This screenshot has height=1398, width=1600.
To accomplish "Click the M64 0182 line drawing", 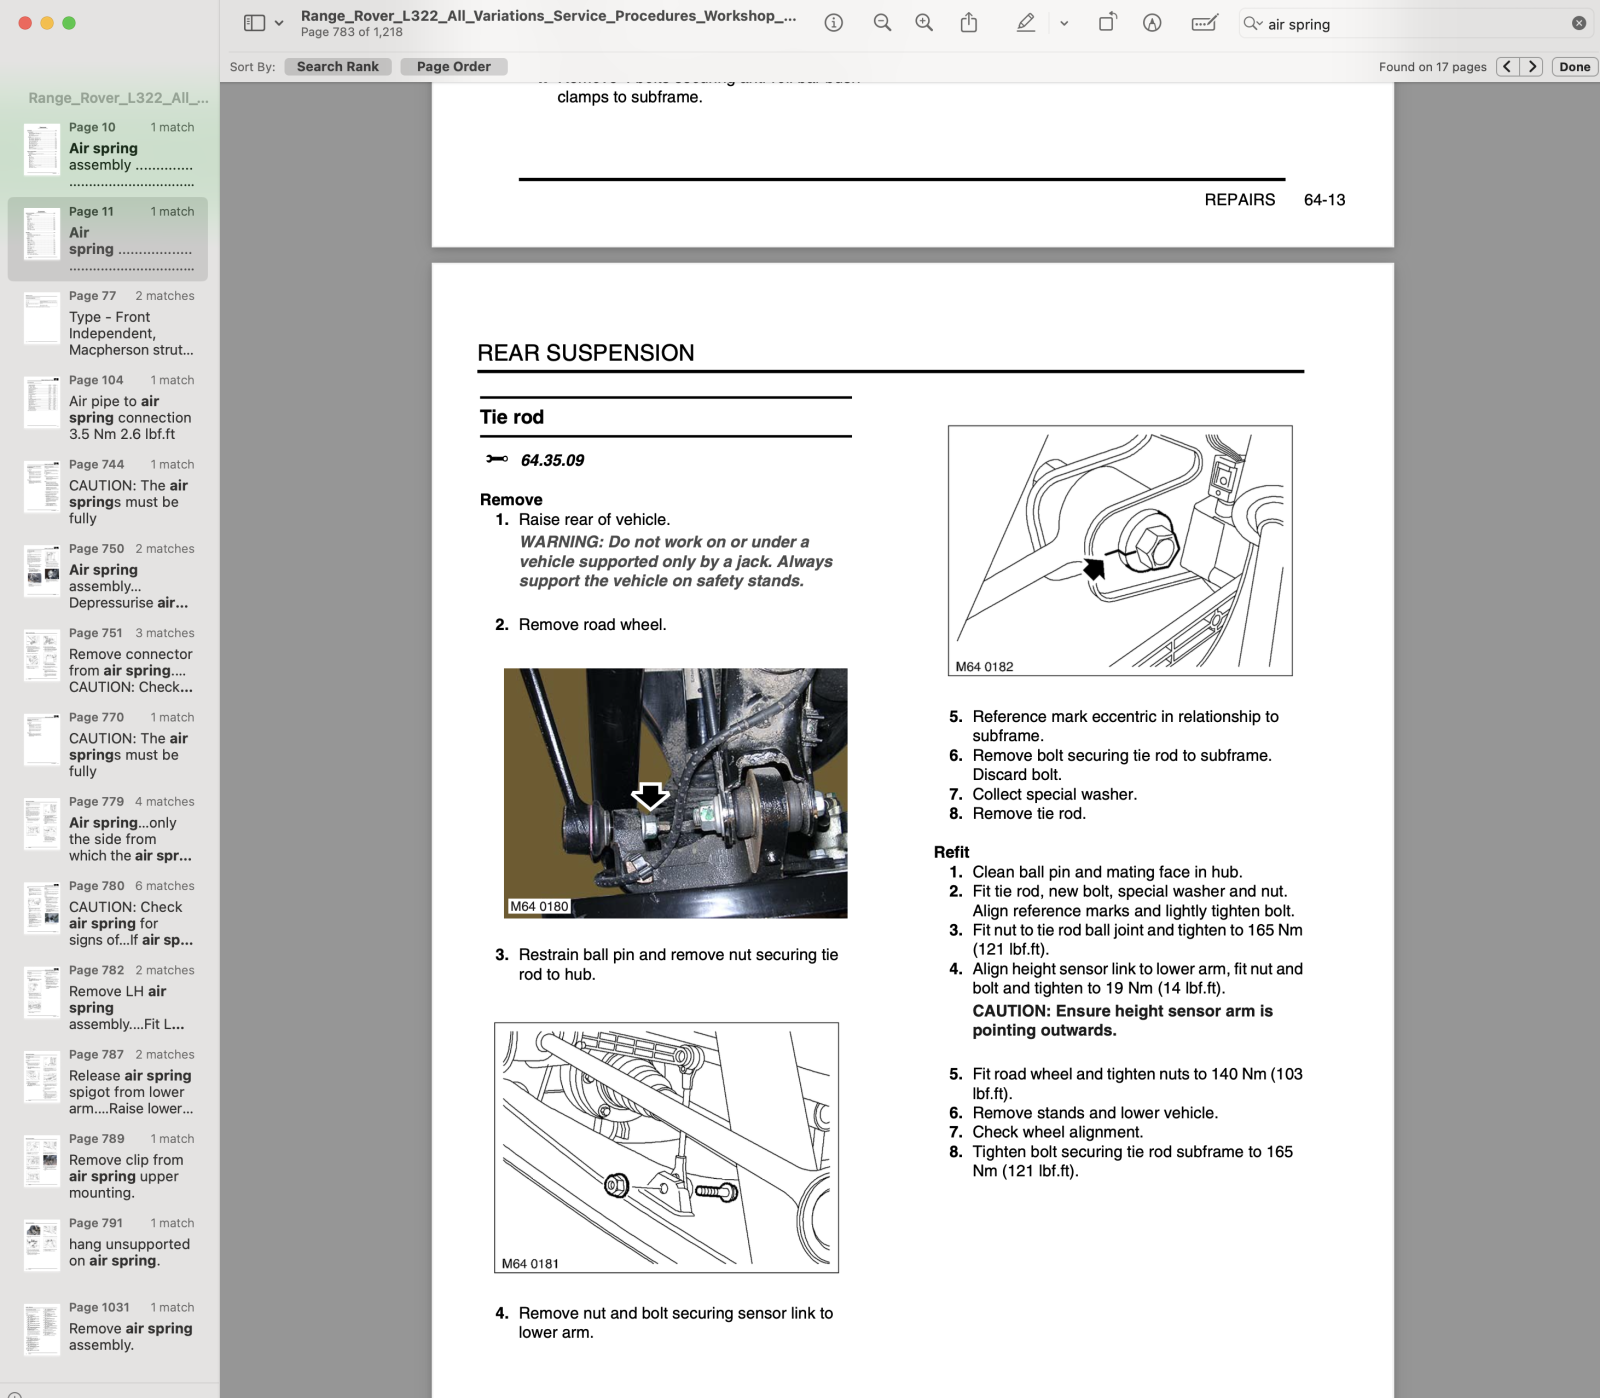I will pos(1120,551).
